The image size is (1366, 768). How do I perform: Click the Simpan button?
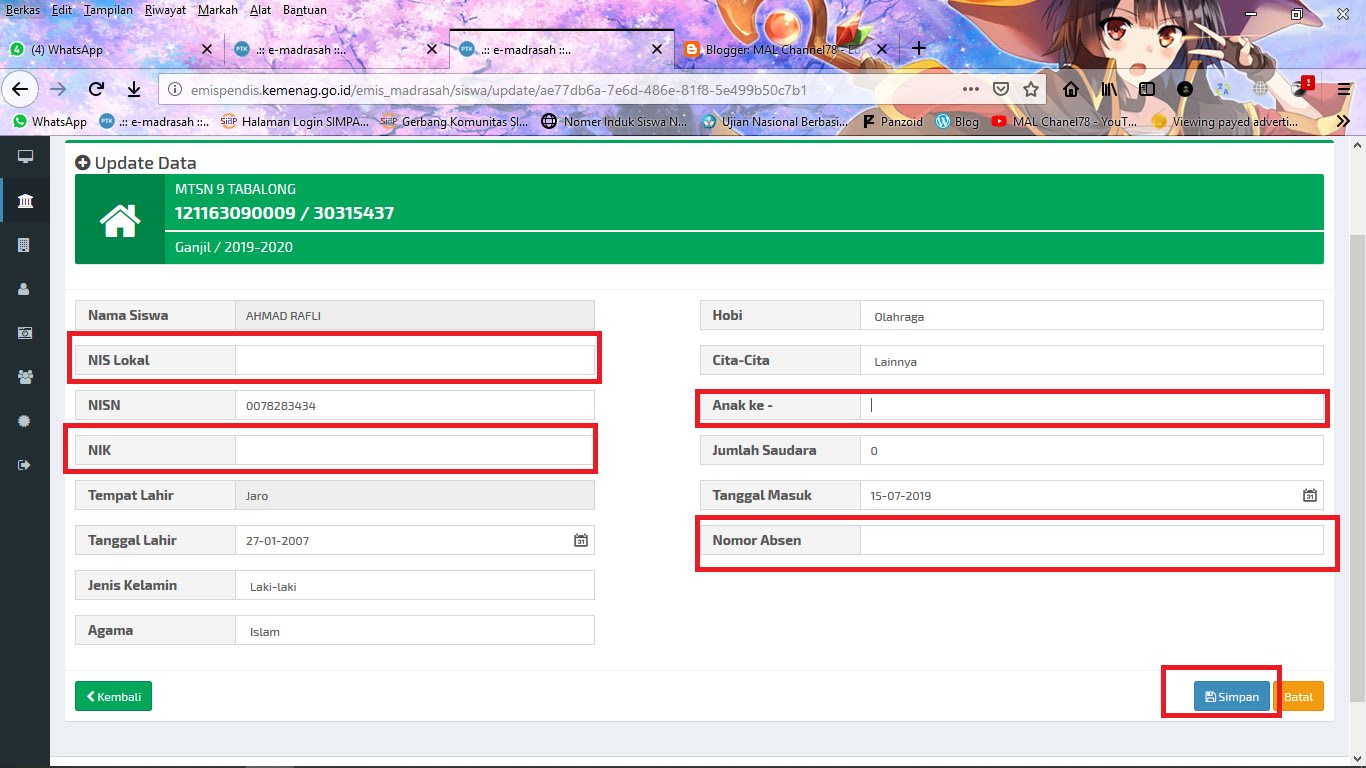click(x=1232, y=696)
